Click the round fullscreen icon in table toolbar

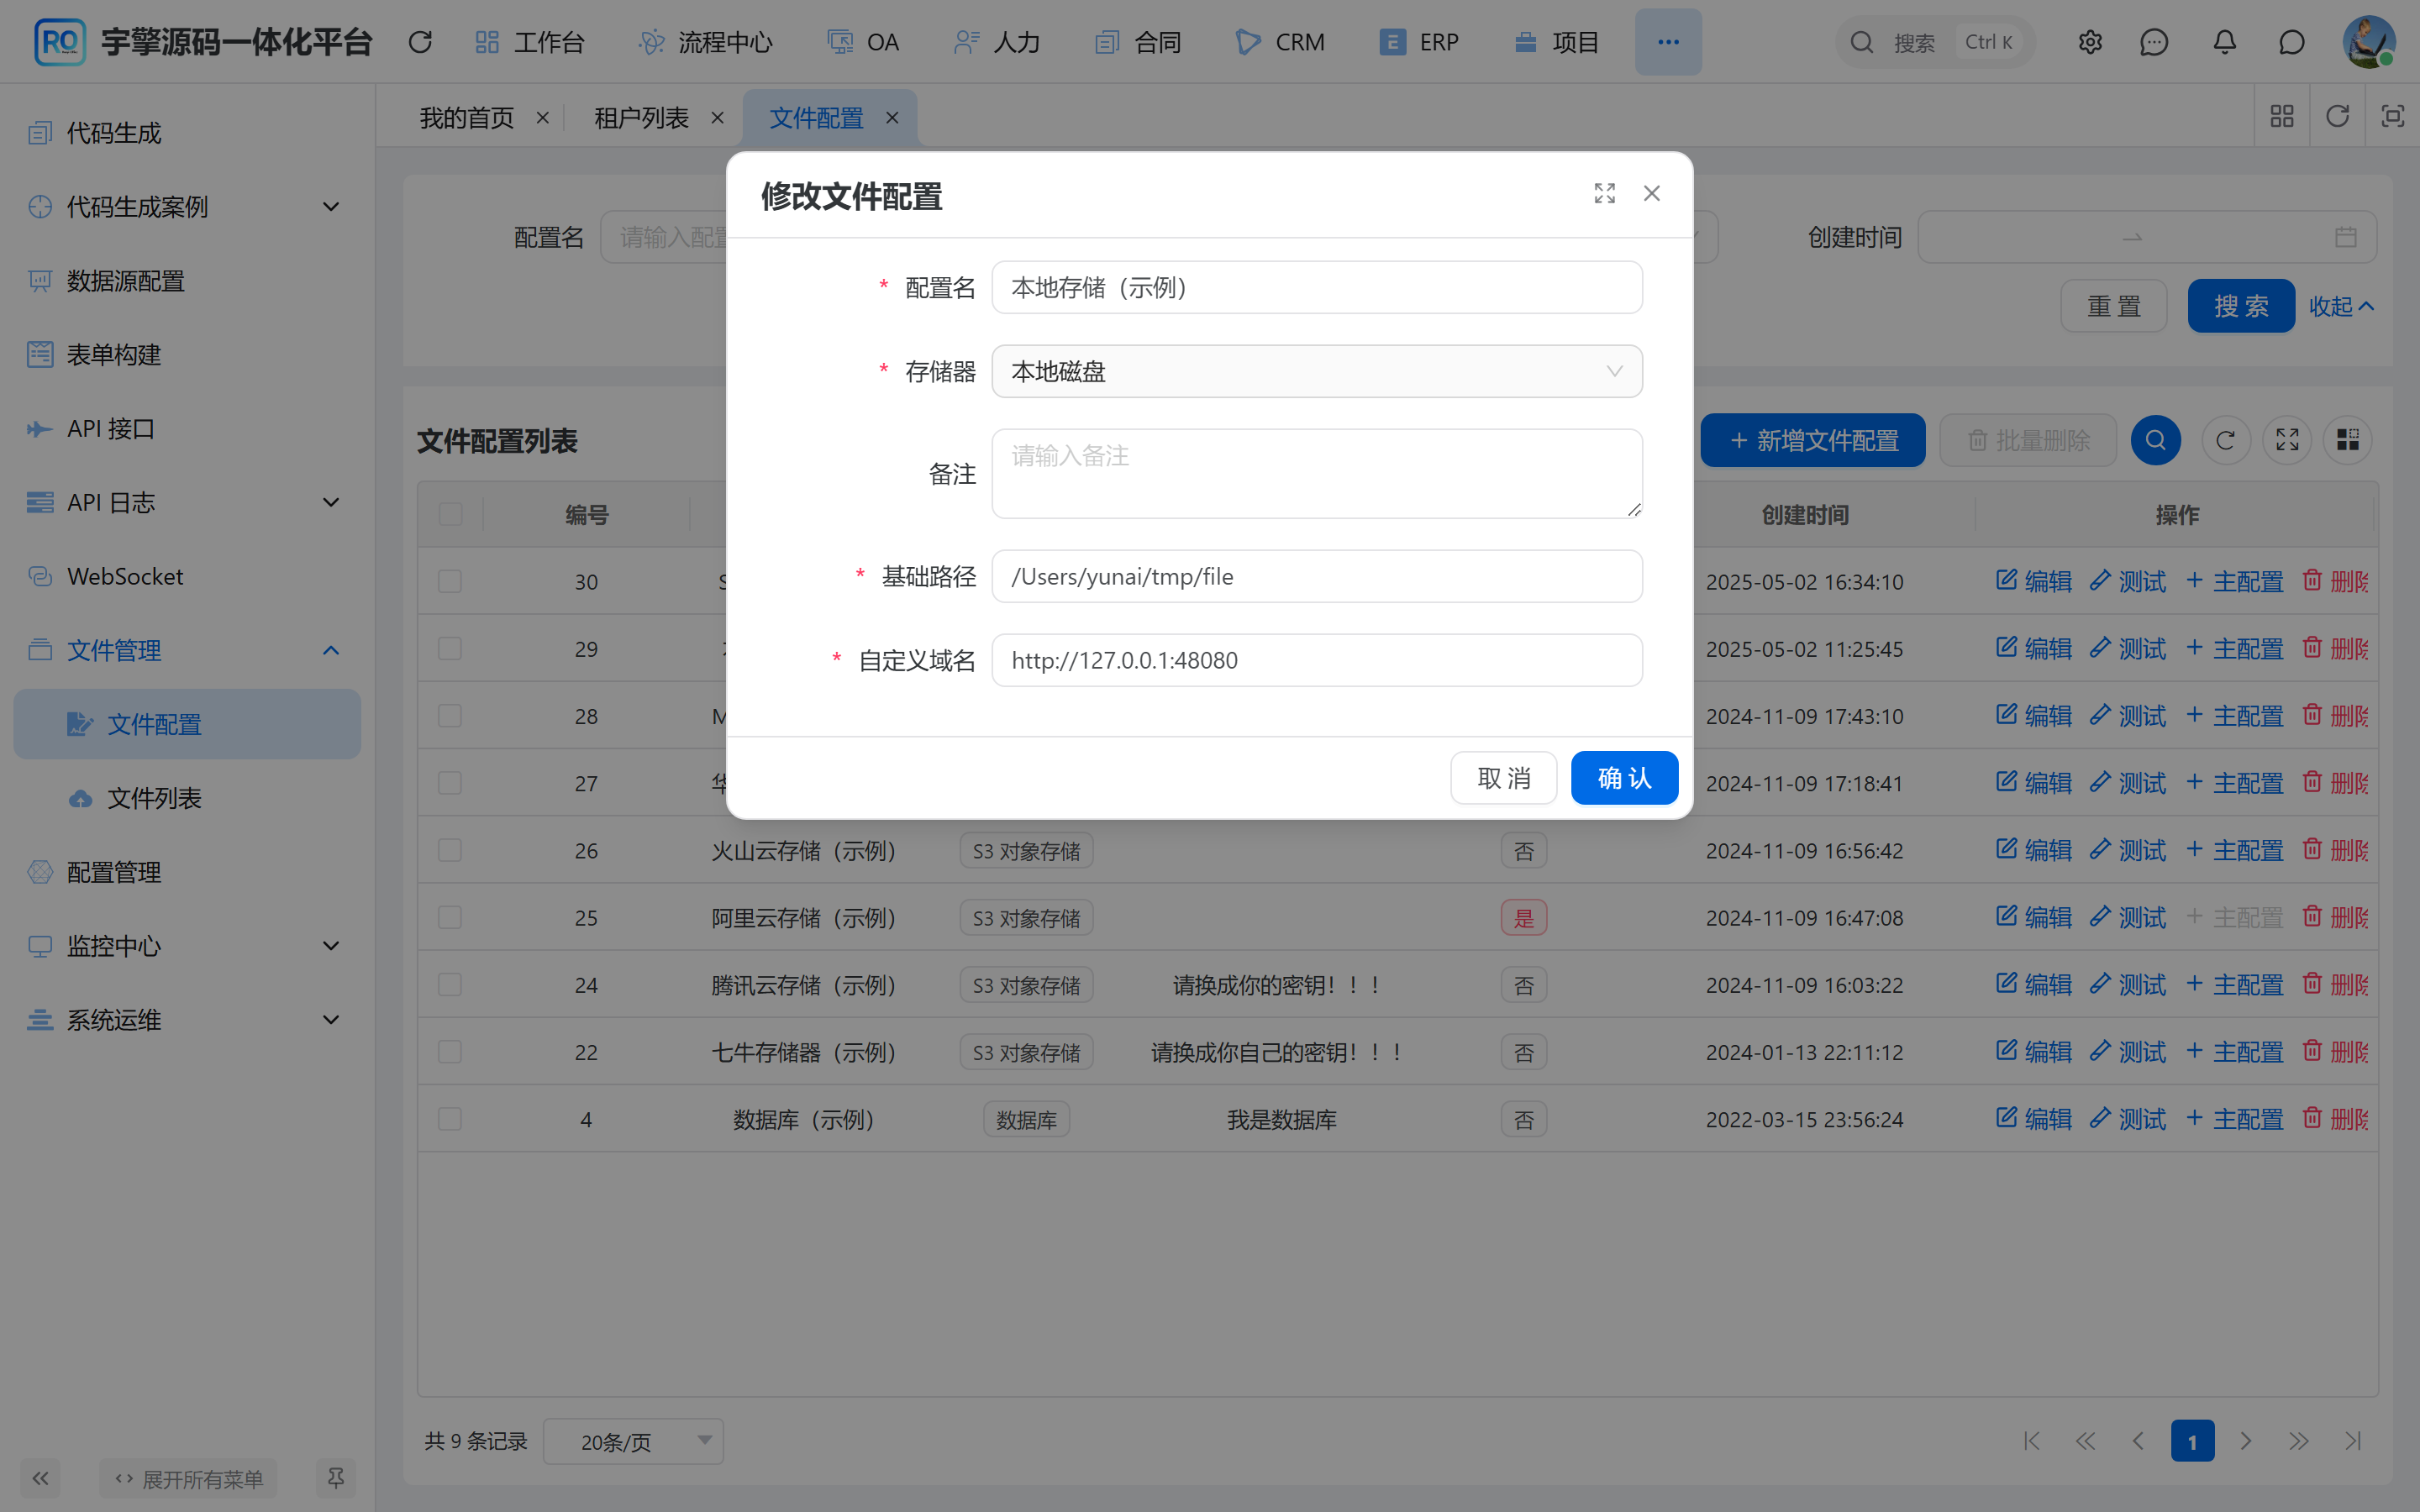click(x=2287, y=440)
